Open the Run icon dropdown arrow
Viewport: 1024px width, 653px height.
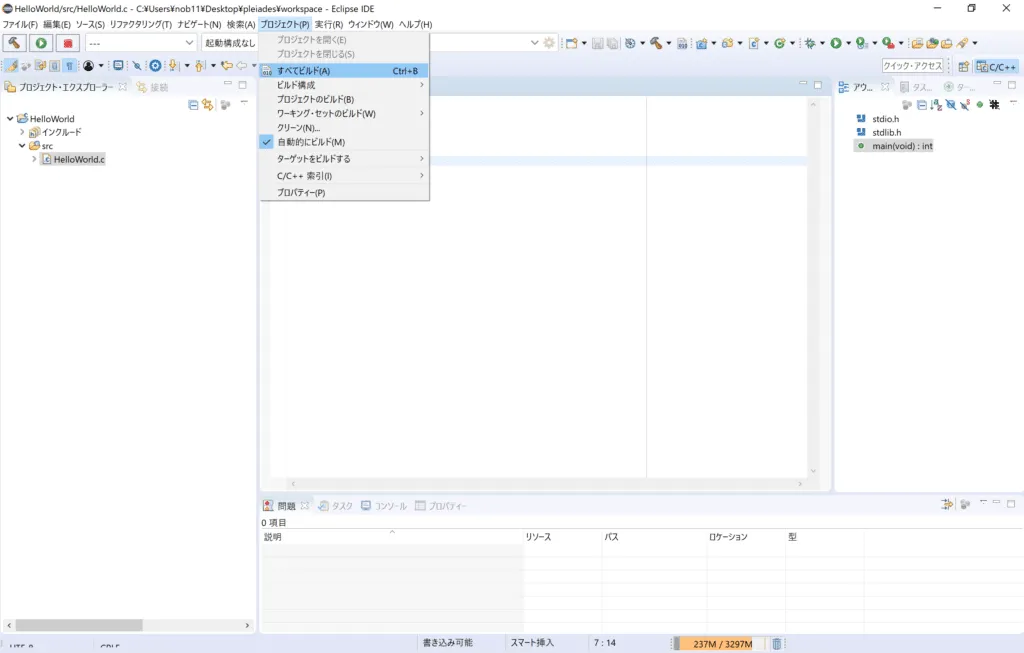click(x=848, y=43)
